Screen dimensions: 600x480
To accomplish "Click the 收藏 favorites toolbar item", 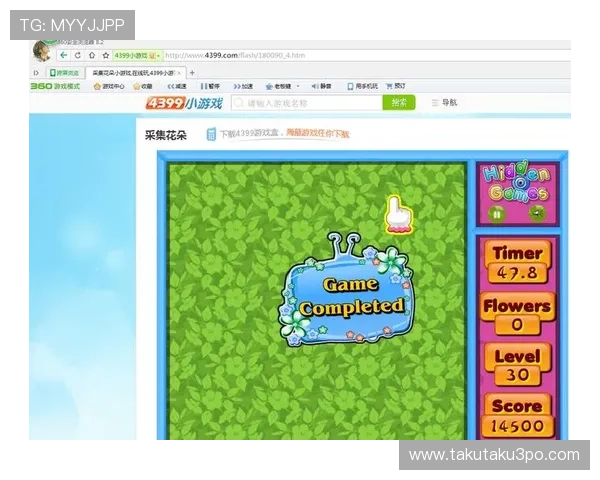I will tap(142, 87).
